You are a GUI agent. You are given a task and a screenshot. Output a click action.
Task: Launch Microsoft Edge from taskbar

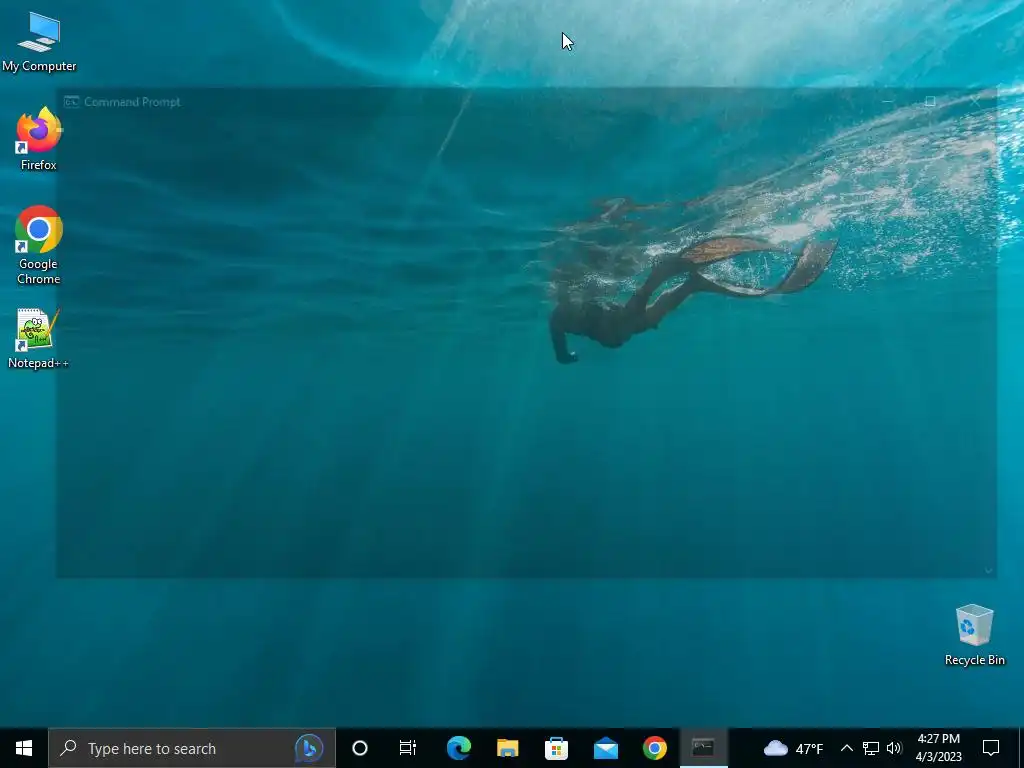point(458,748)
